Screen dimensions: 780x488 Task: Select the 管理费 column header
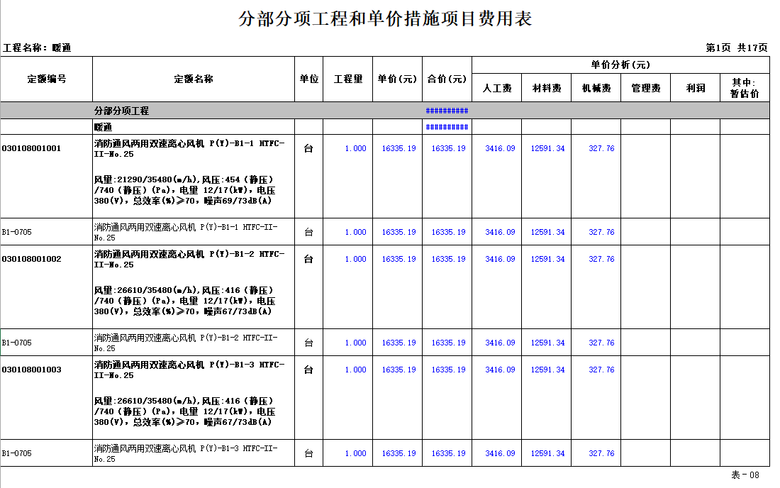point(646,89)
